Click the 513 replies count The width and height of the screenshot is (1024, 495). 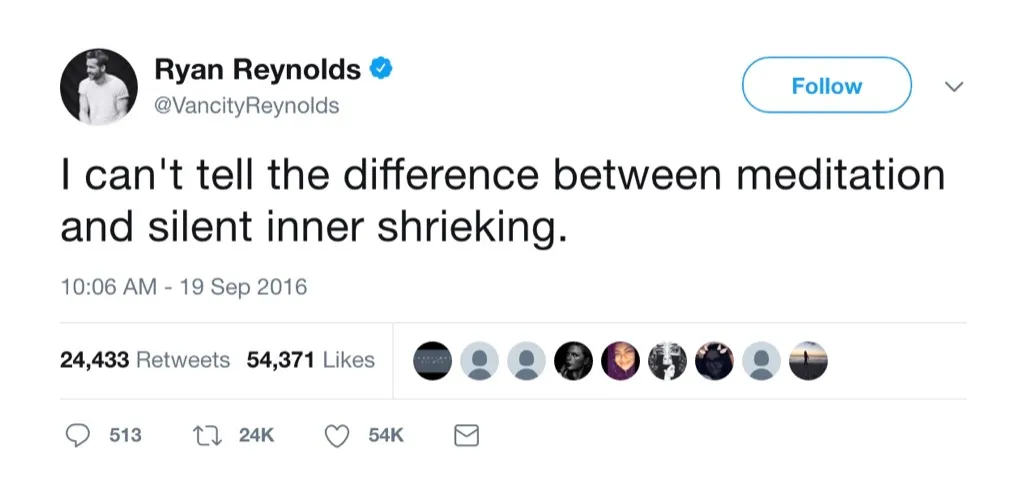pyautogui.click(x=125, y=436)
